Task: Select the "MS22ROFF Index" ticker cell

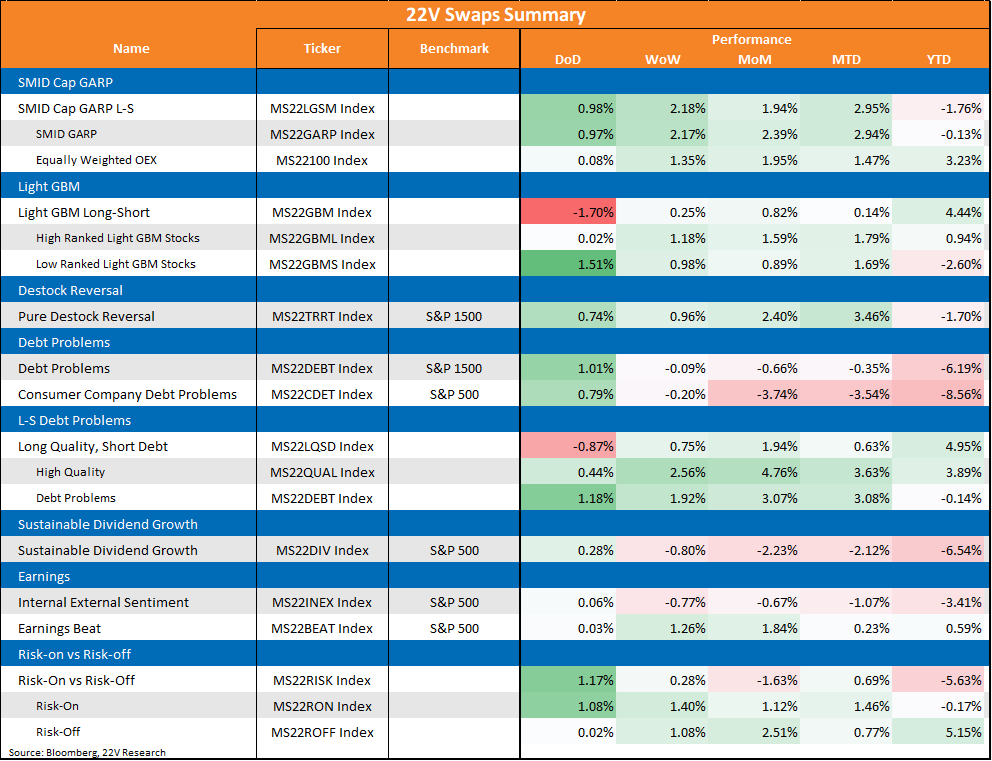Action: pos(323,733)
